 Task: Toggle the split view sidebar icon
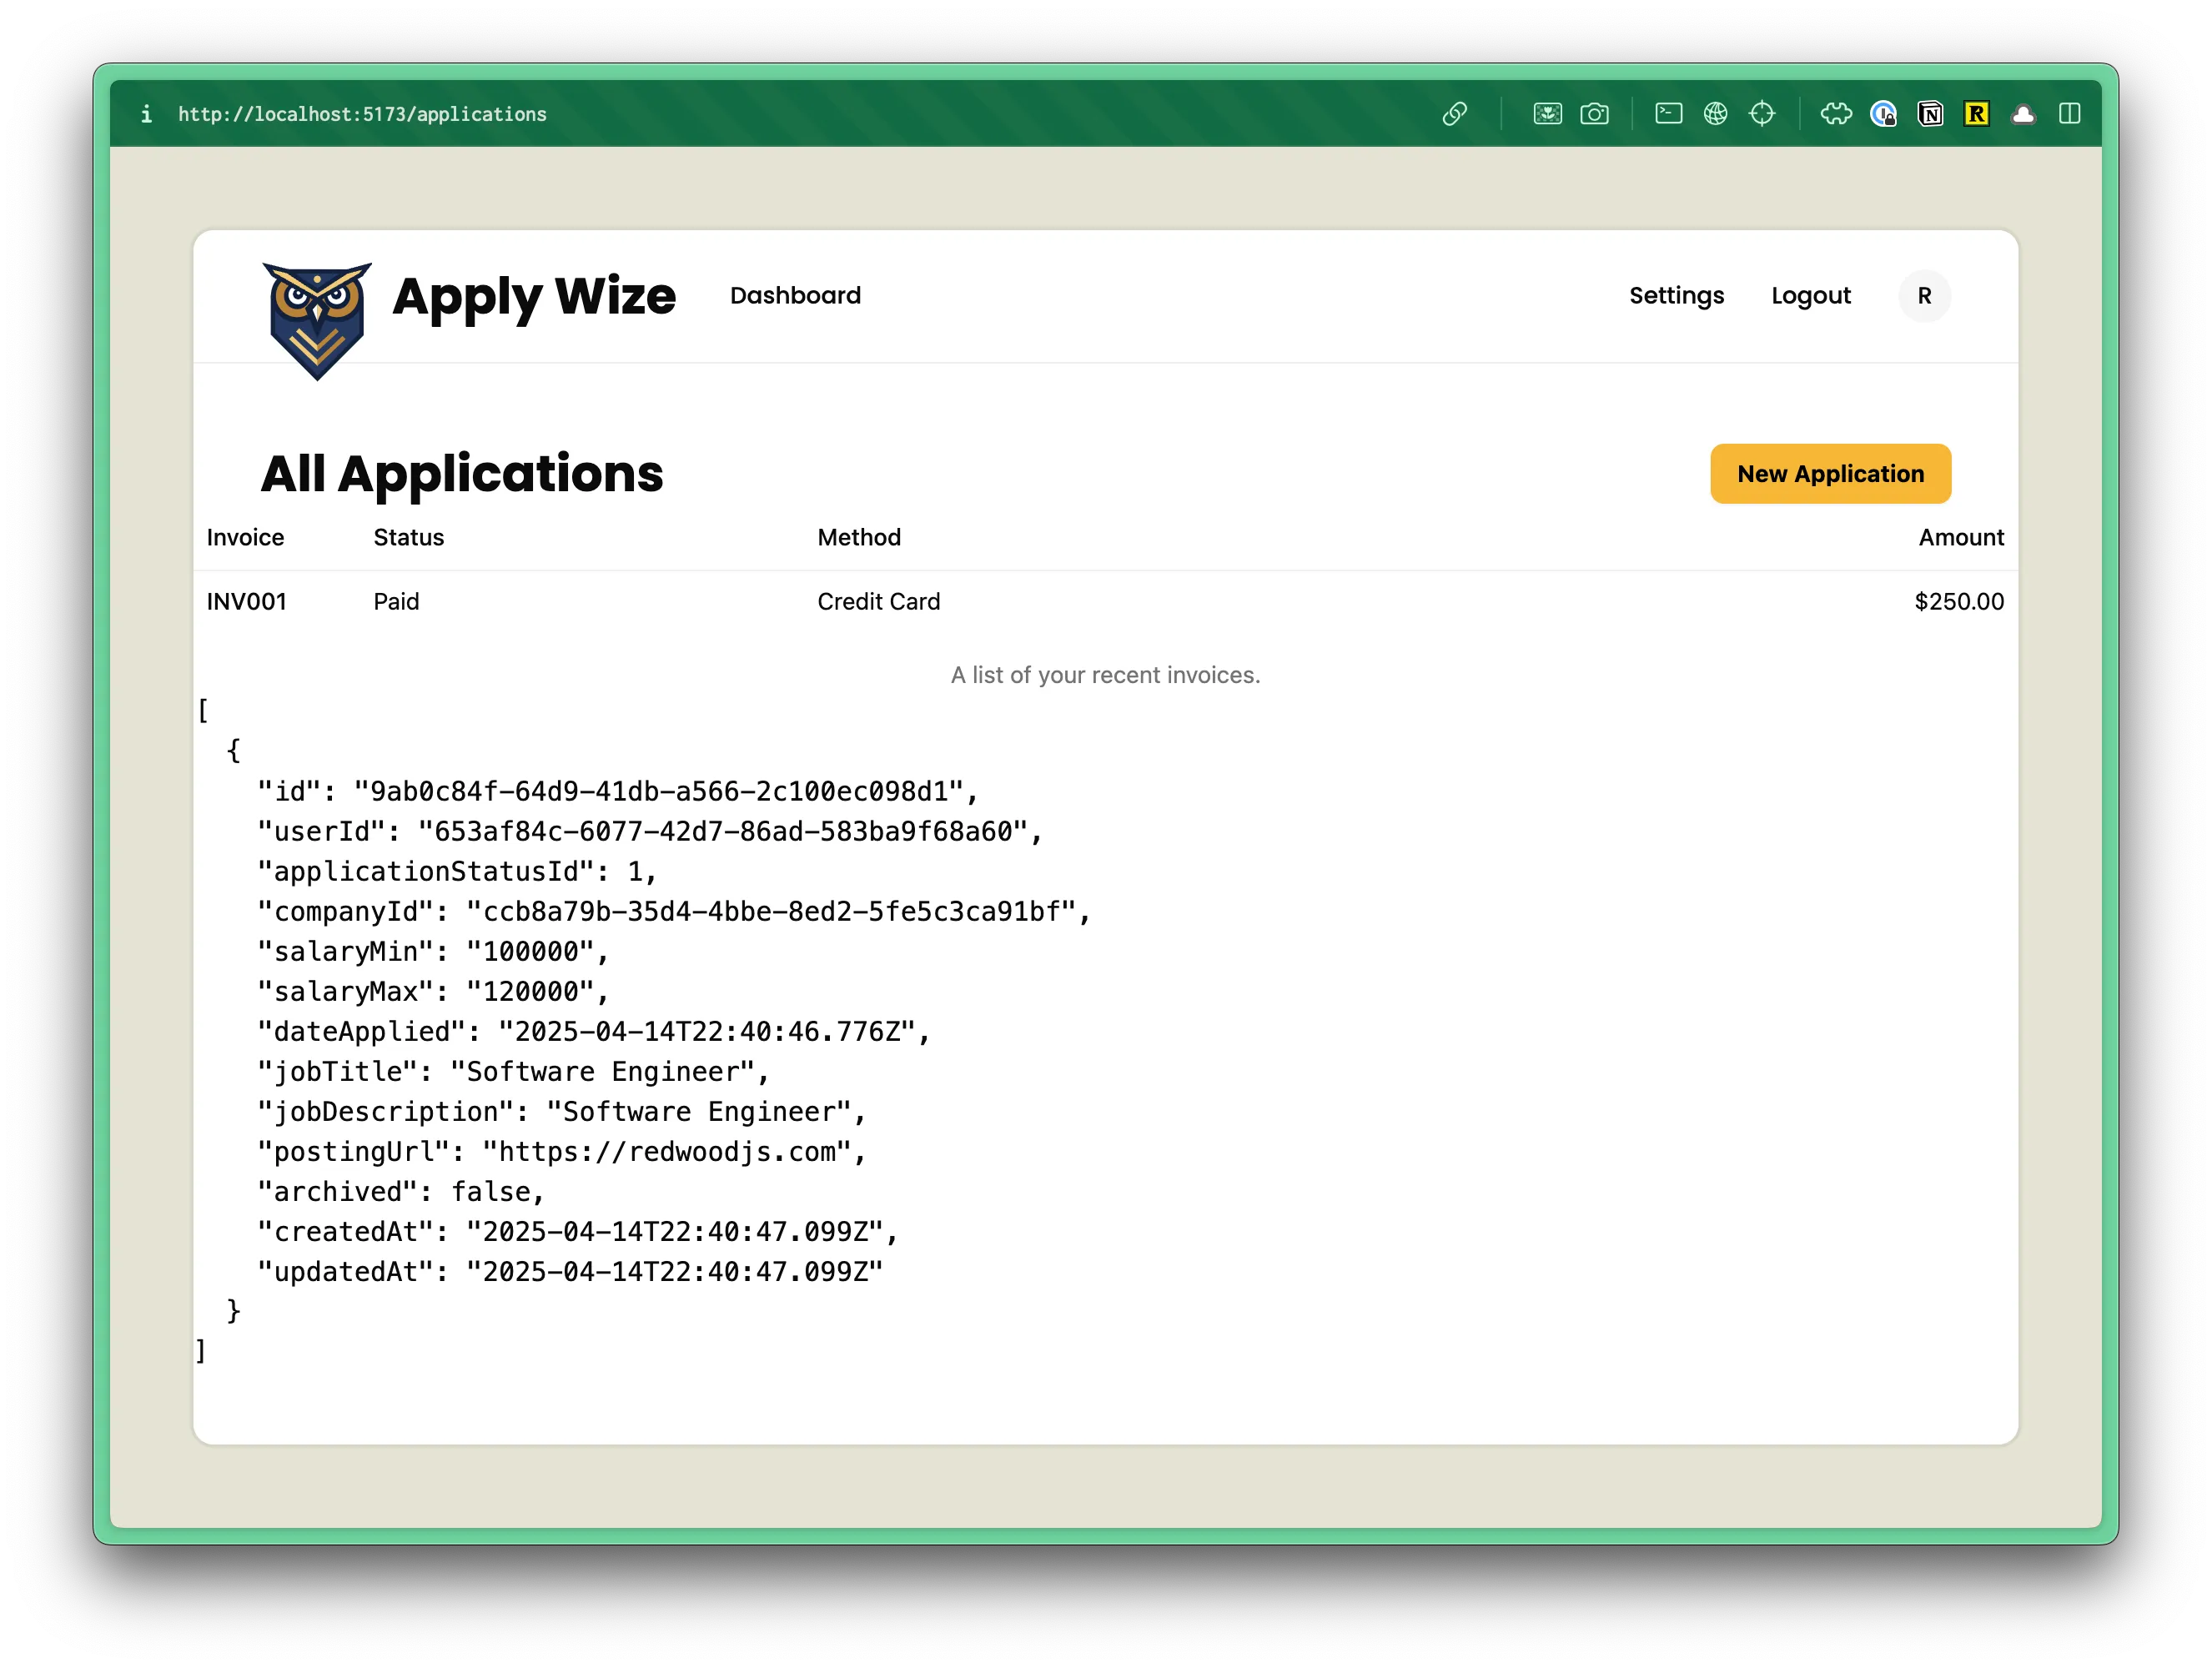(x=2070, y=114)
